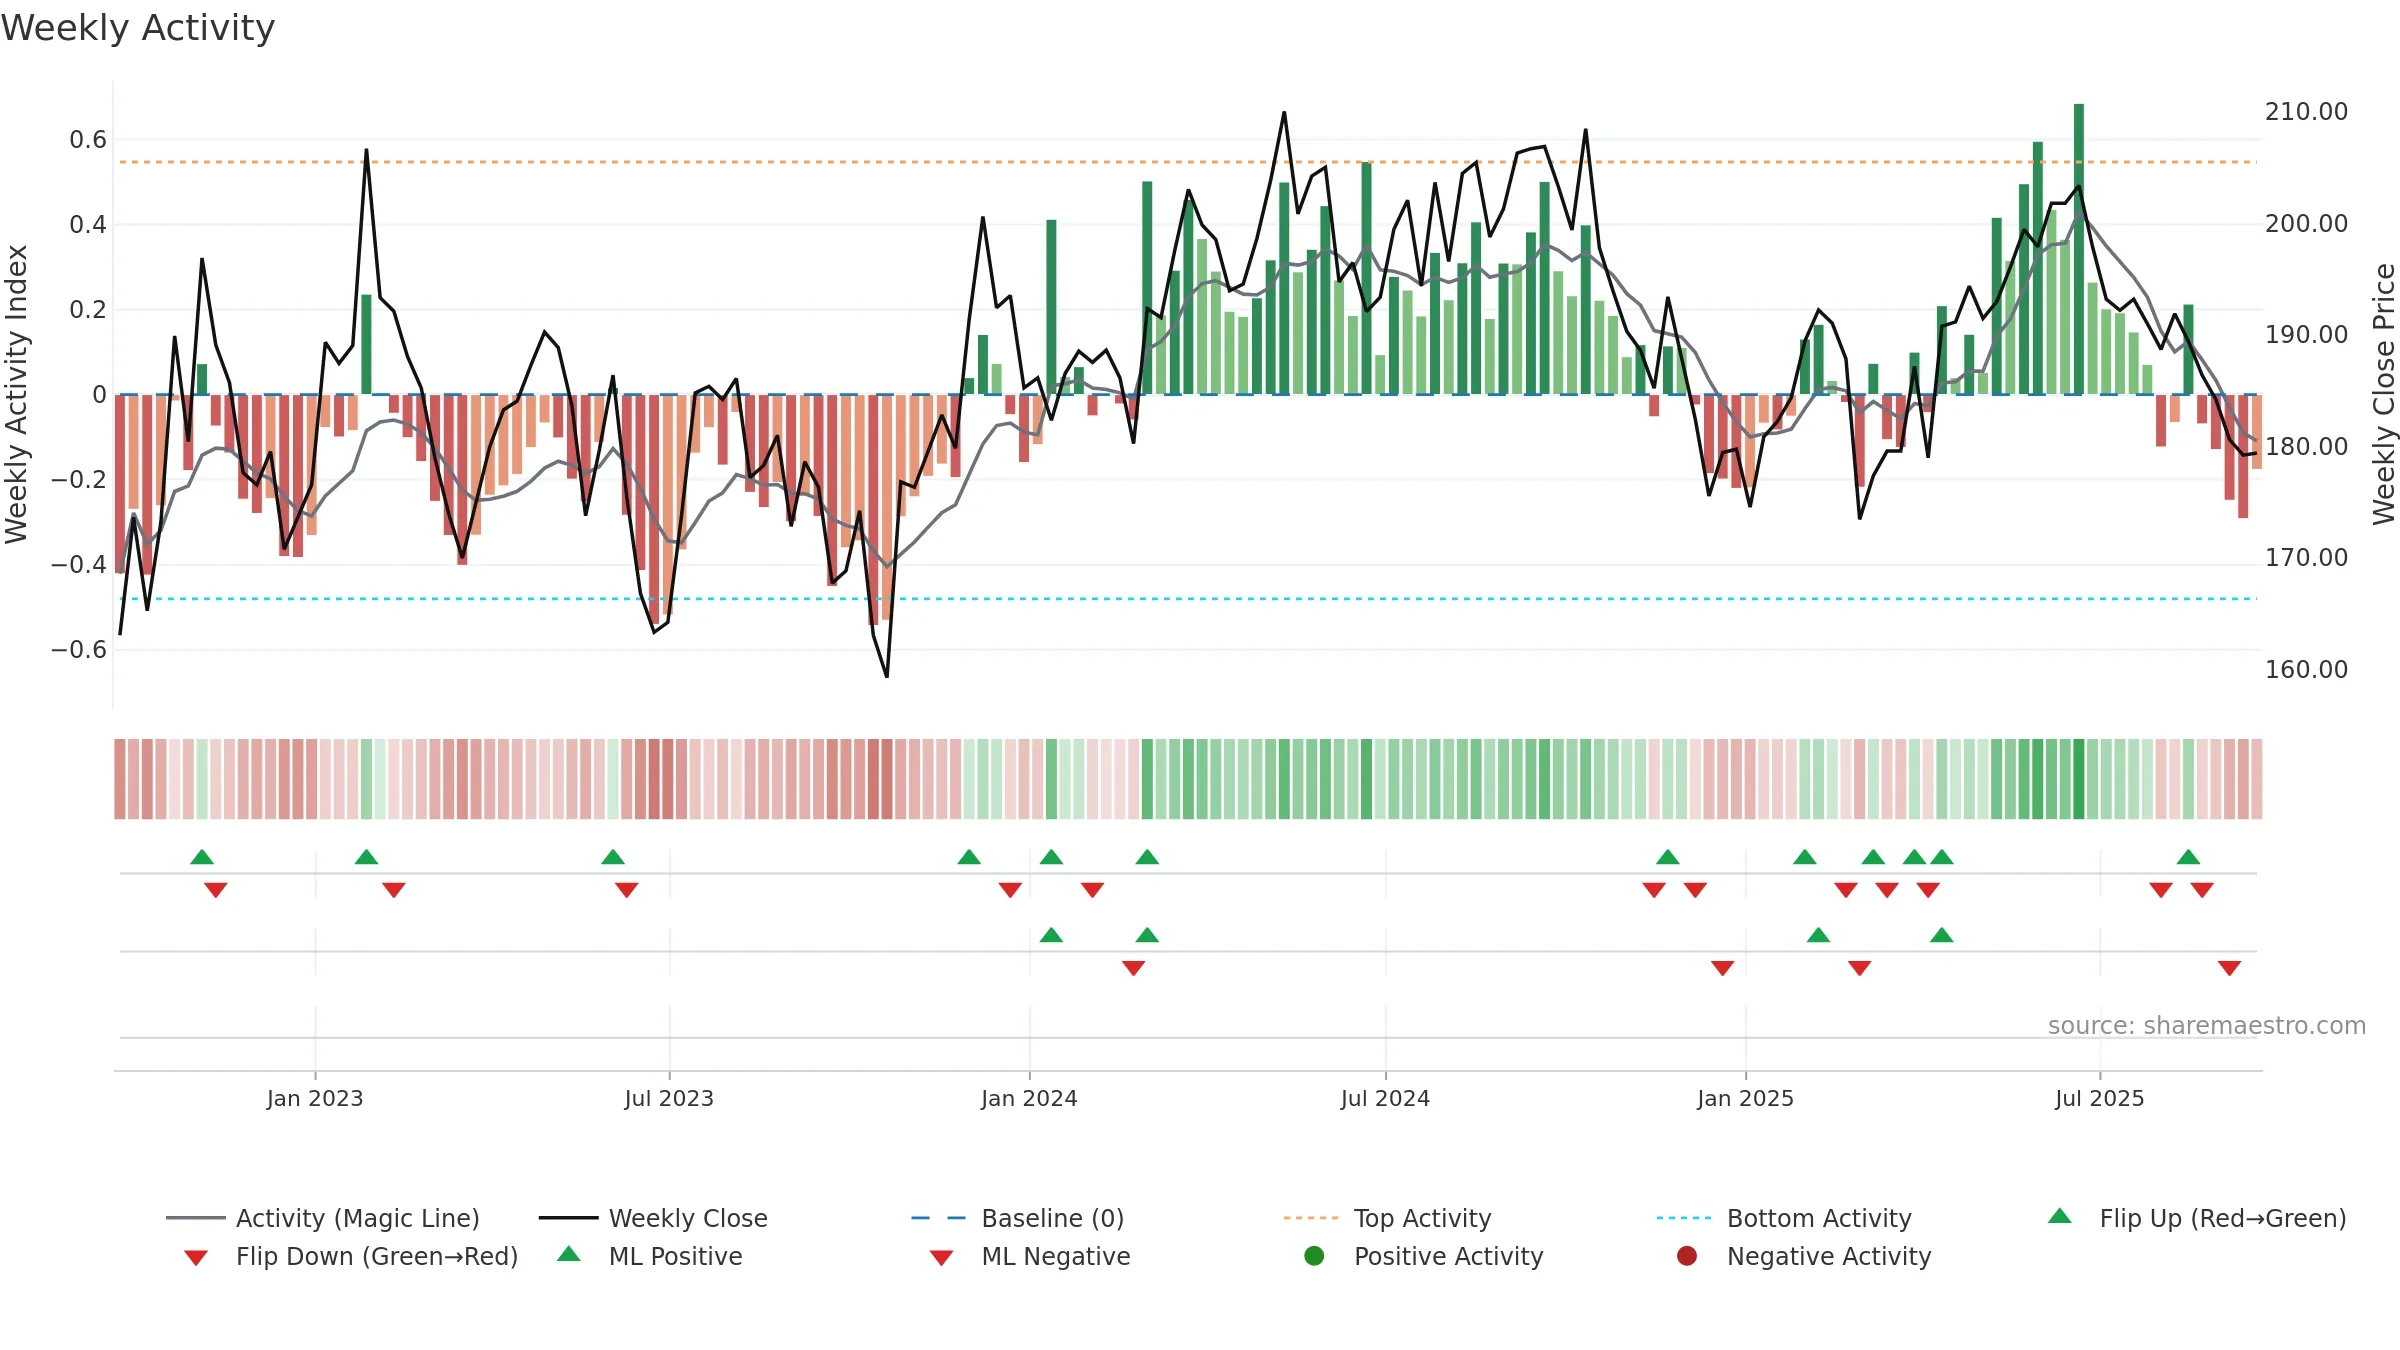The image size is (2400, 1350).
Task: Click the Jan 2023 axis label
Action: (x=315, y=1098)
